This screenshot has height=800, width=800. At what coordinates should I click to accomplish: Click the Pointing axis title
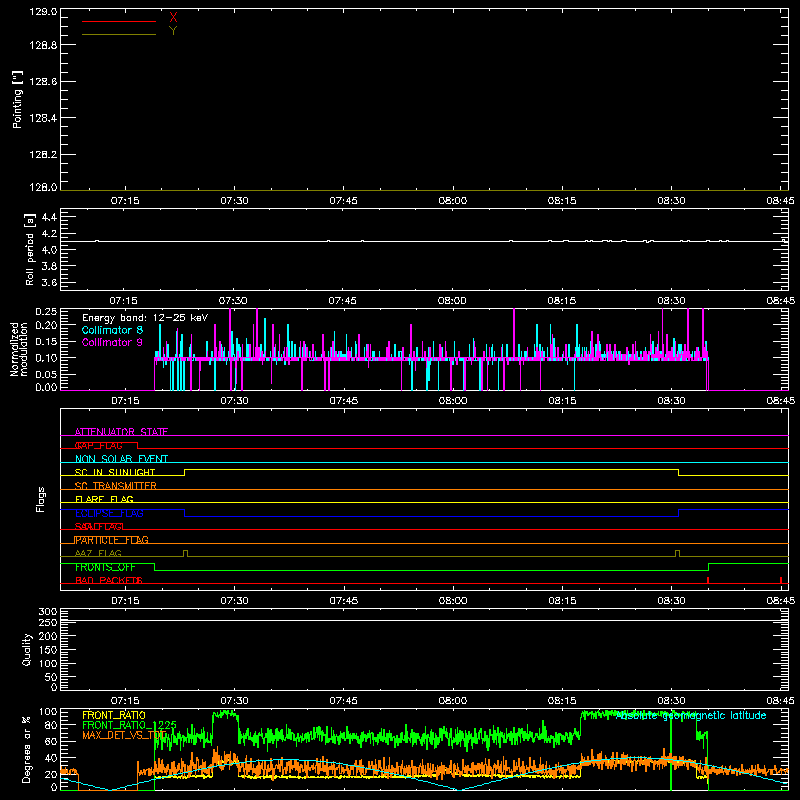point(17,100)
